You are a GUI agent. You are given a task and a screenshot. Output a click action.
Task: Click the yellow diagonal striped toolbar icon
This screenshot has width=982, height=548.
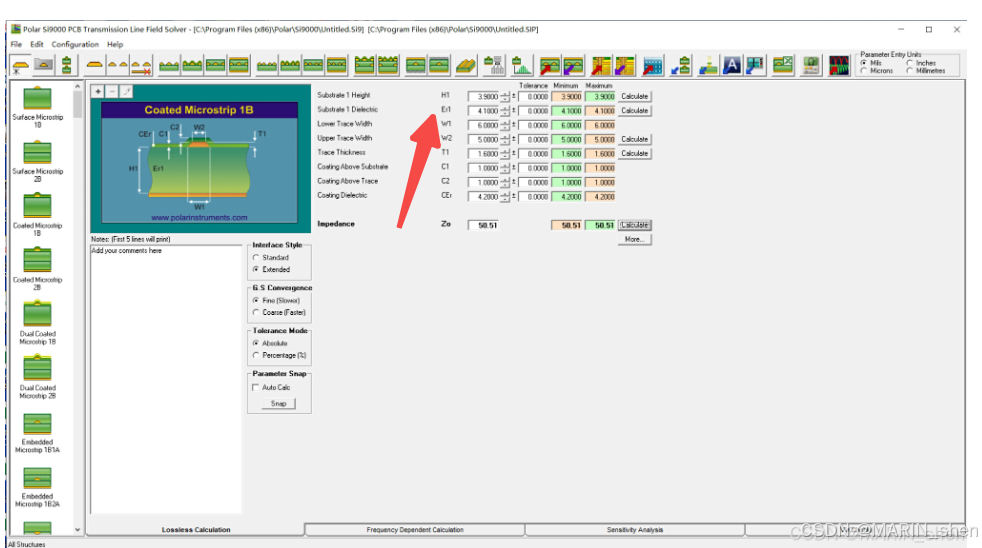tap(465, 65)
